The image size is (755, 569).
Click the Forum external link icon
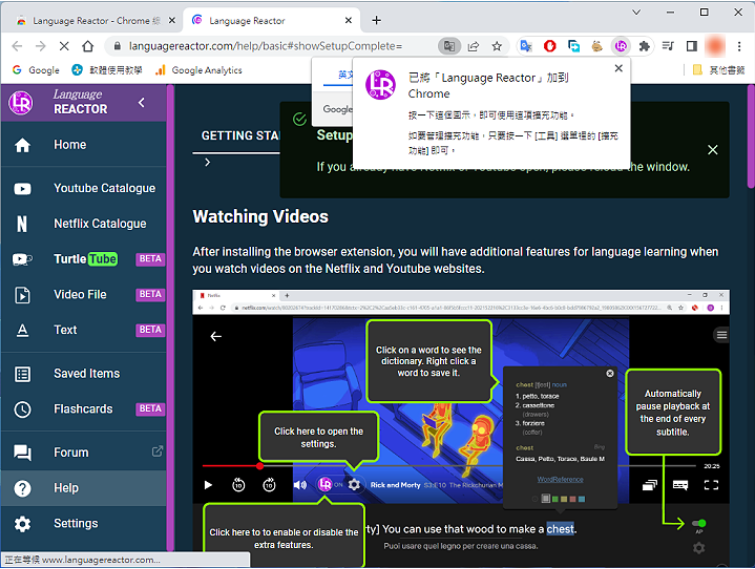click(x=157, y=452)
